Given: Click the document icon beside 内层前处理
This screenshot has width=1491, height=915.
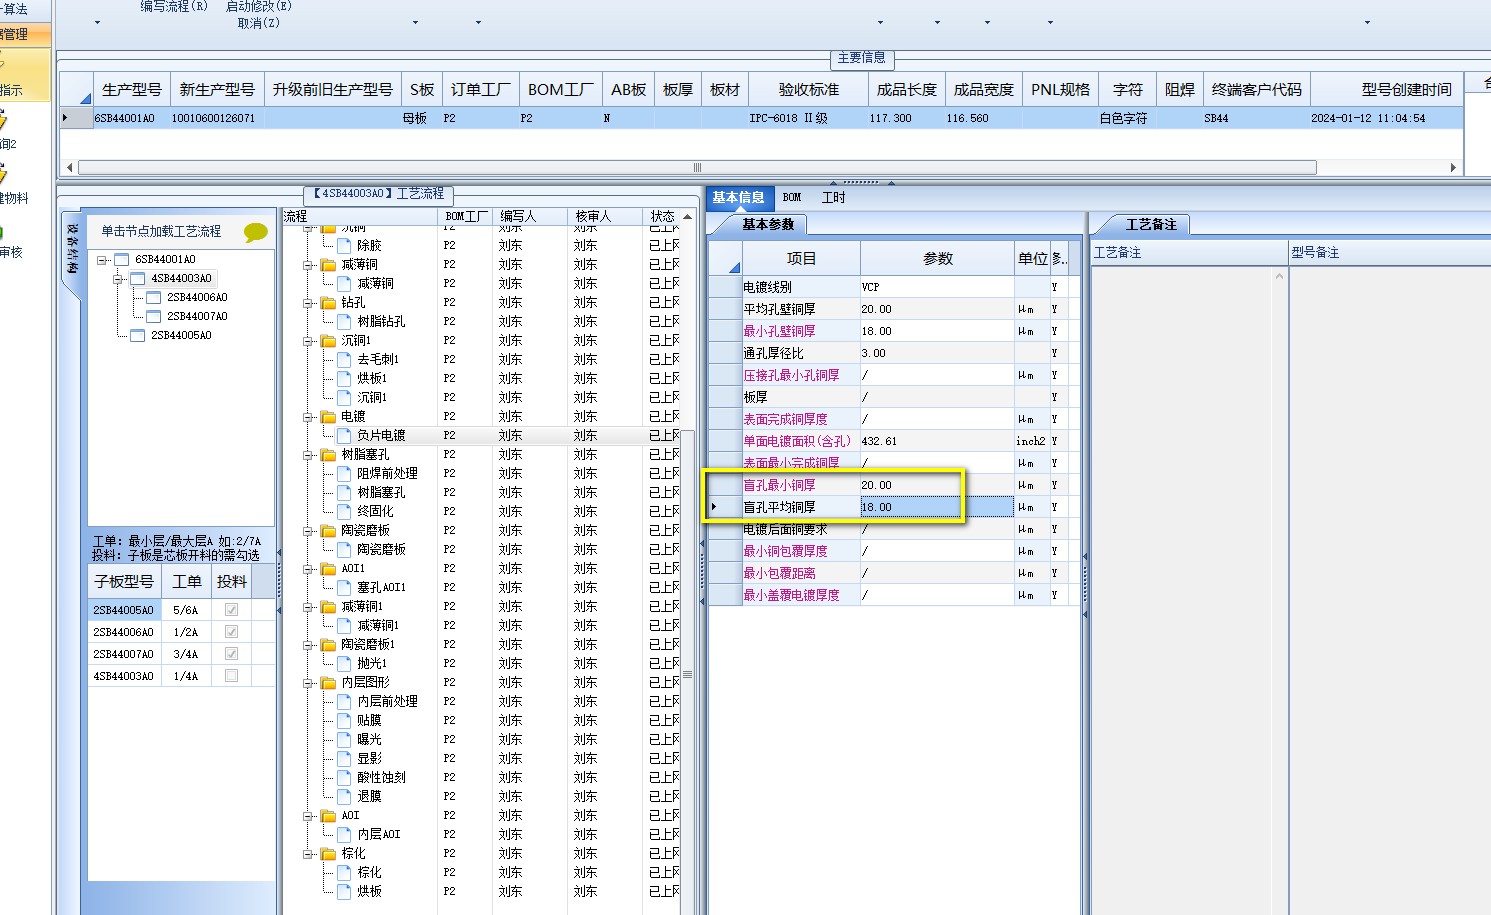Looking at the screenshot, I should pos(344,702).
